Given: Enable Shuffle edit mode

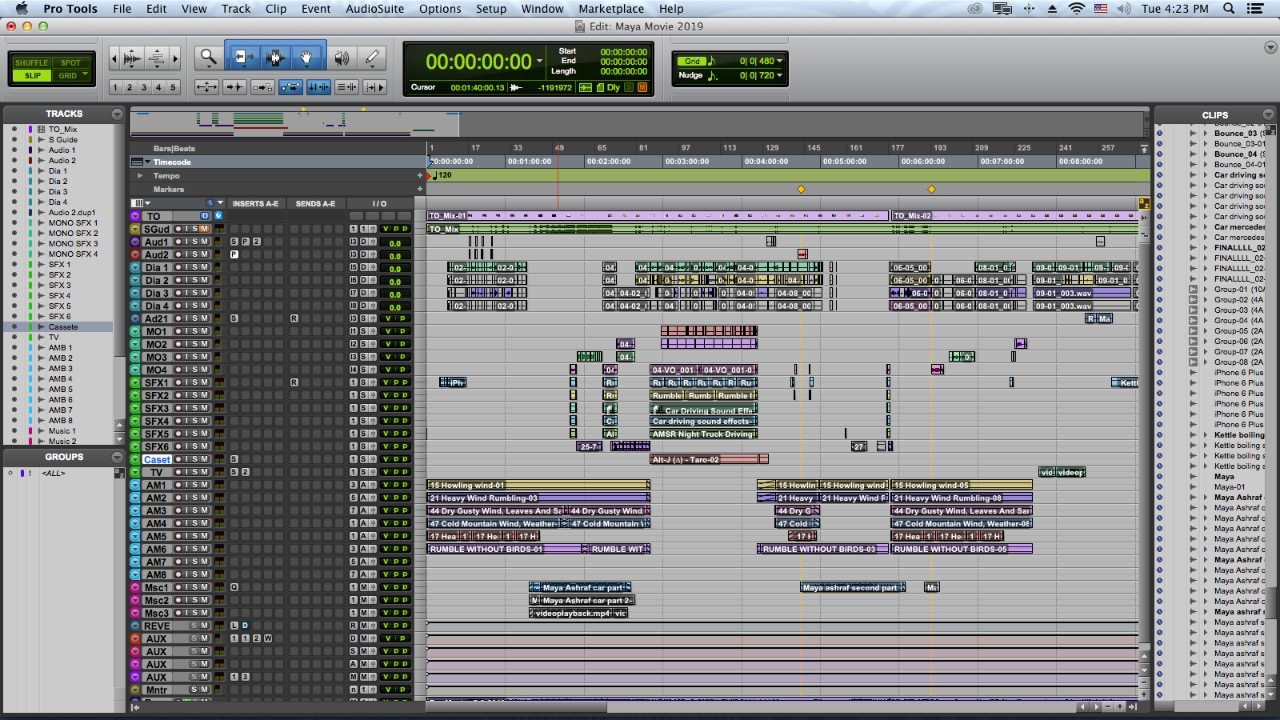Looking at the screenshot, I should [33, 63].
